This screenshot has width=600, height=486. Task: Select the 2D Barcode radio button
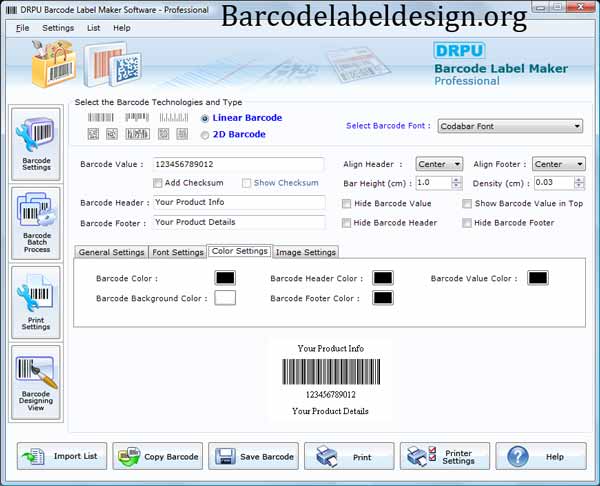pyautogui.click(x=205, y=135)
